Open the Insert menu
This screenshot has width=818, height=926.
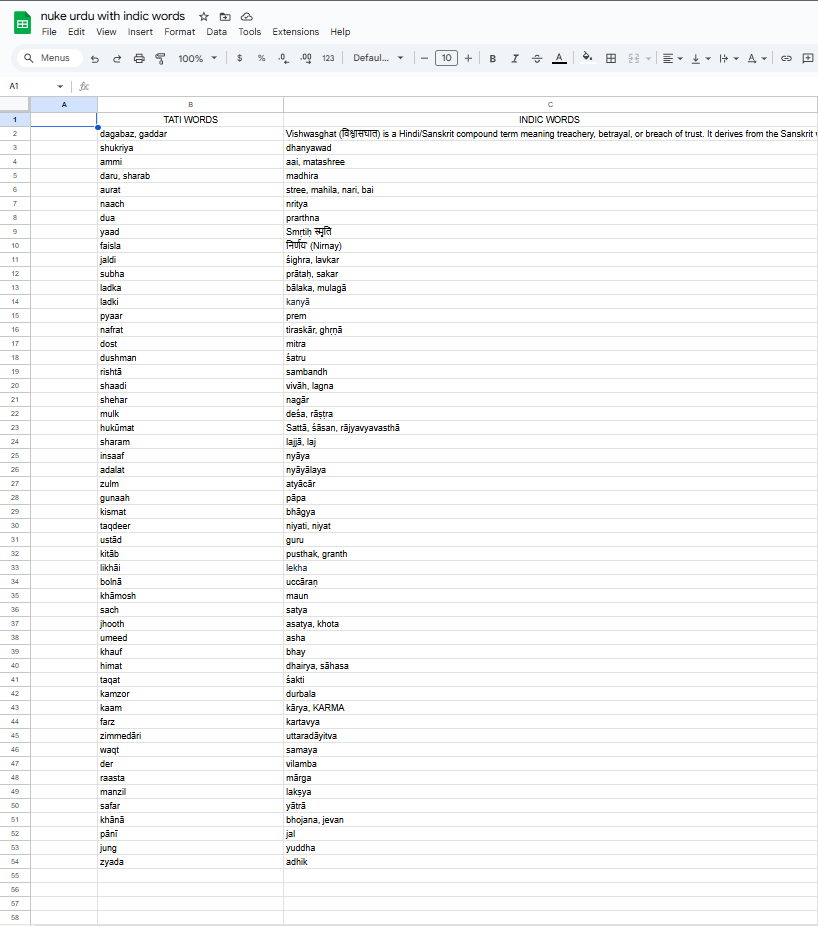[140, 32]
